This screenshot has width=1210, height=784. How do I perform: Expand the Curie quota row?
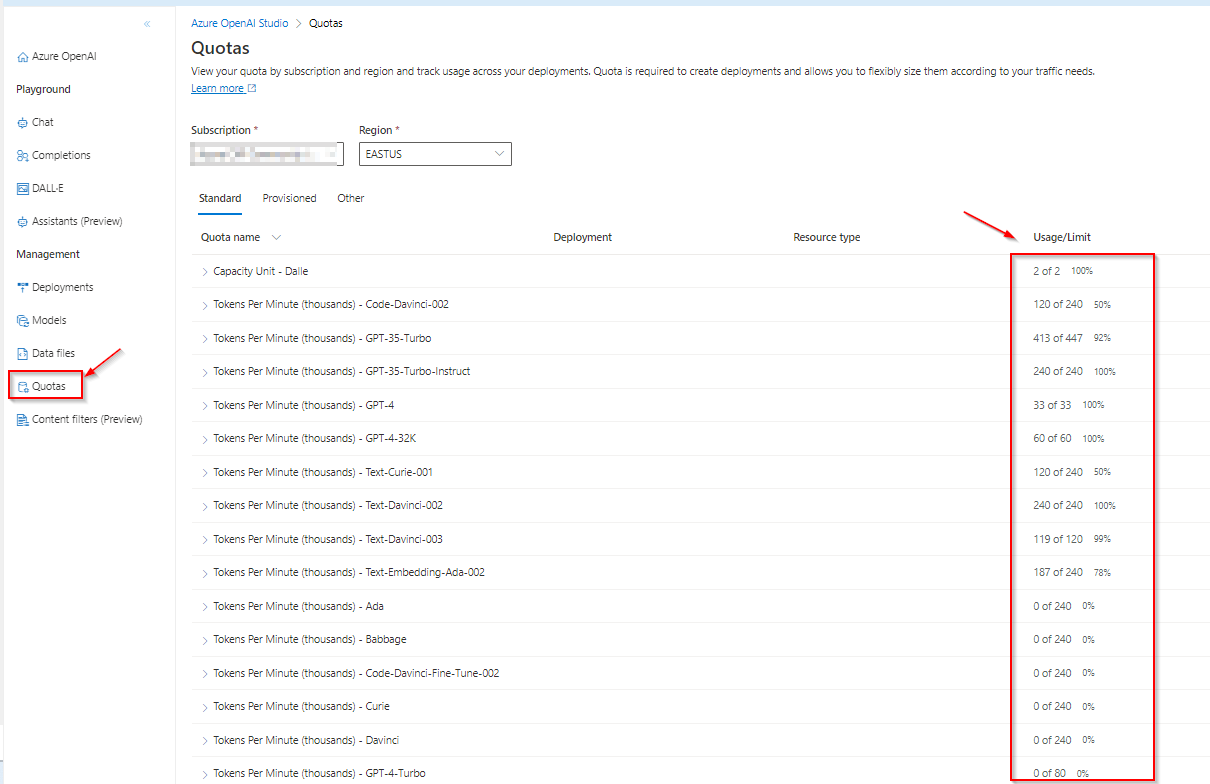coord(205,707)
